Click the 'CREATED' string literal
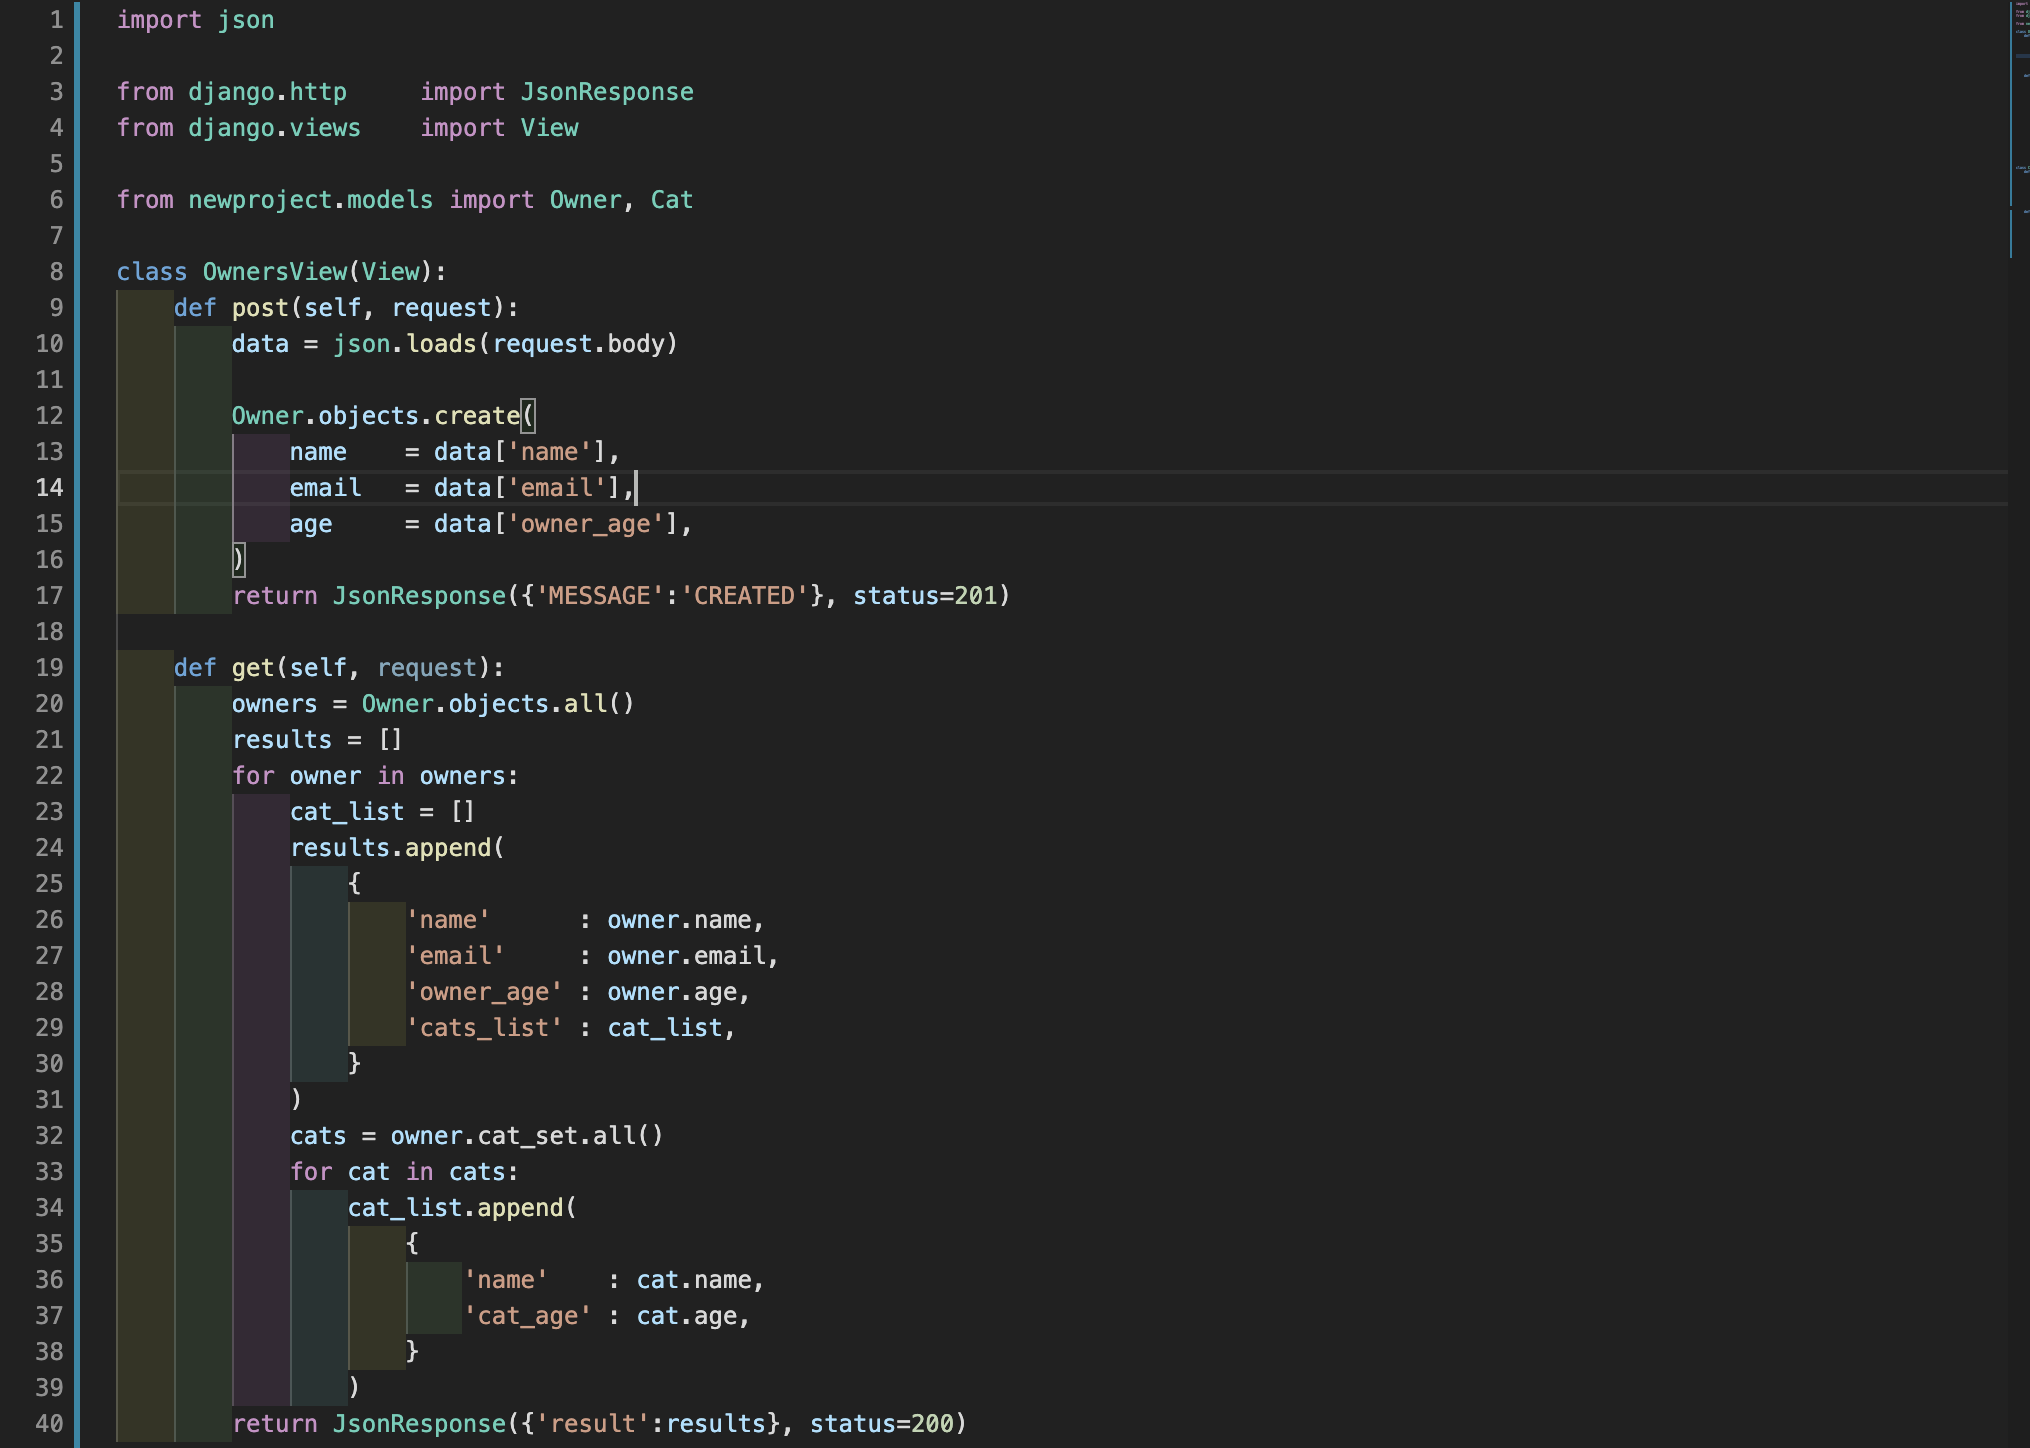The width and height of the screenshot is (2030, 1448). [744, 596]
